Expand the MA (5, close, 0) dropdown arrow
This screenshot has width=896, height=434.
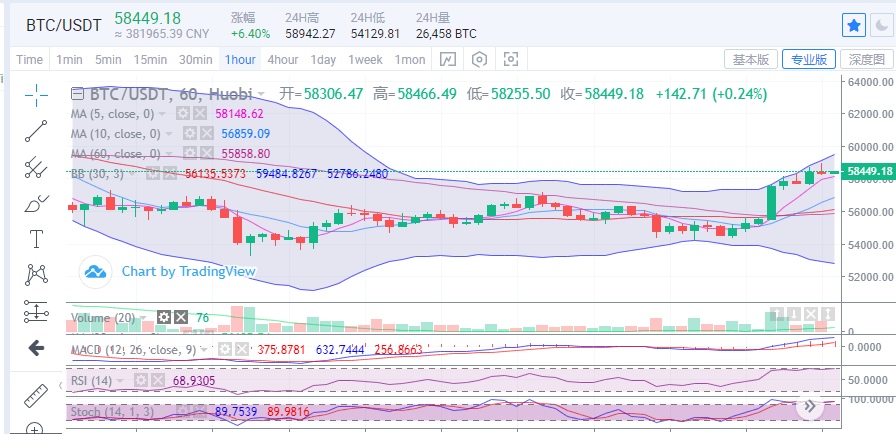pos(167,114)
